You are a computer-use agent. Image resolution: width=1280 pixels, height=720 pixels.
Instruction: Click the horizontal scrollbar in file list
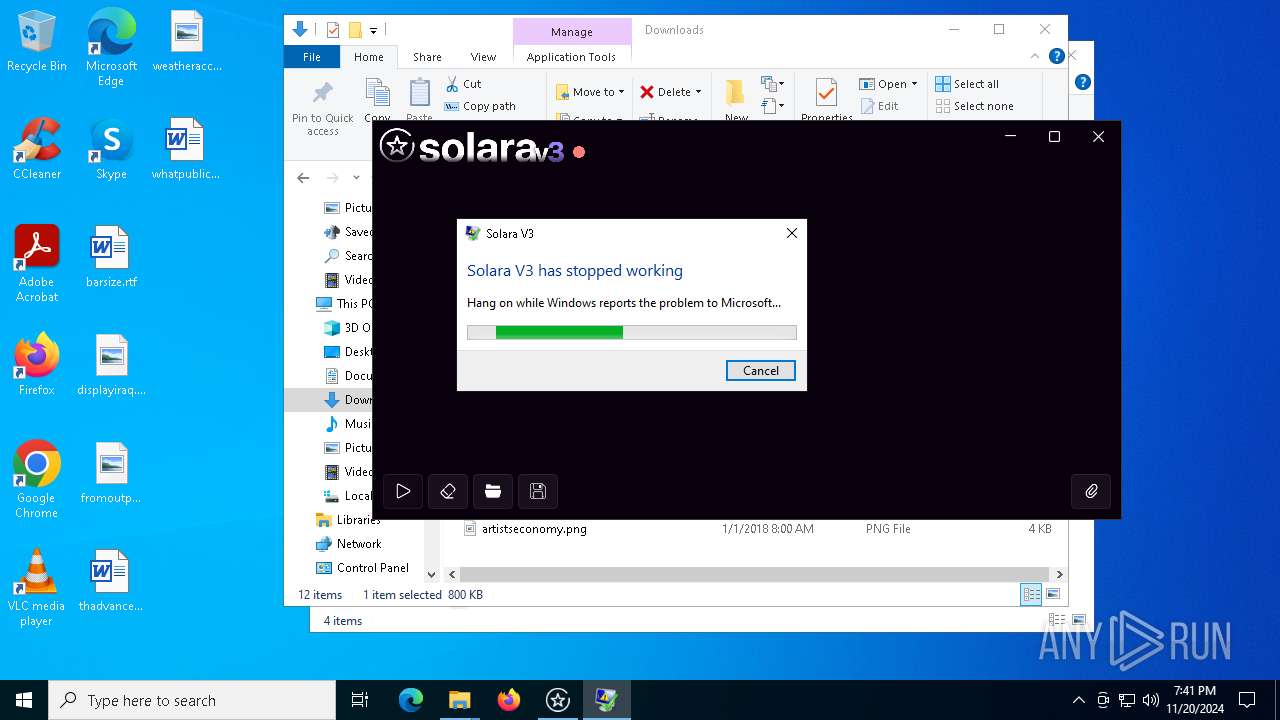tap(753, 575)
